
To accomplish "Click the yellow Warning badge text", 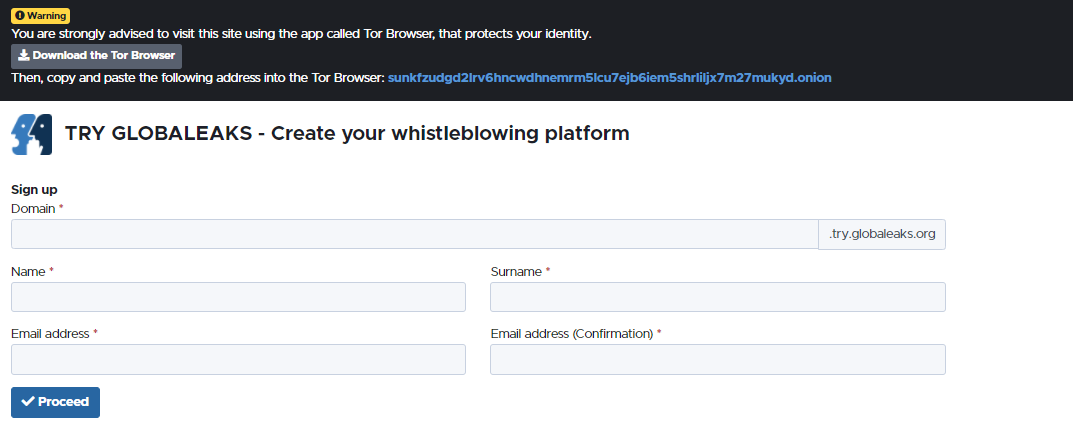I will (46, 16).
